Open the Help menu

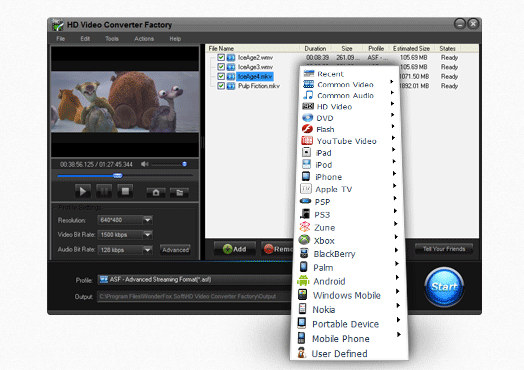[x=175, y=38]
